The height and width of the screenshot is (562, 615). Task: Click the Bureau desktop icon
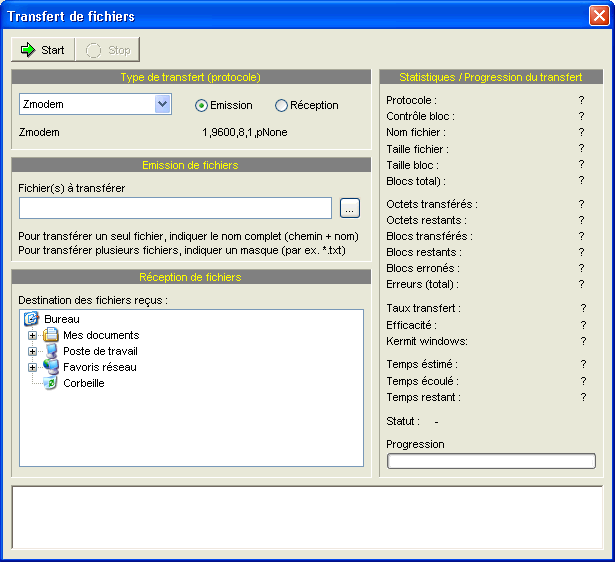click(31, 319)
